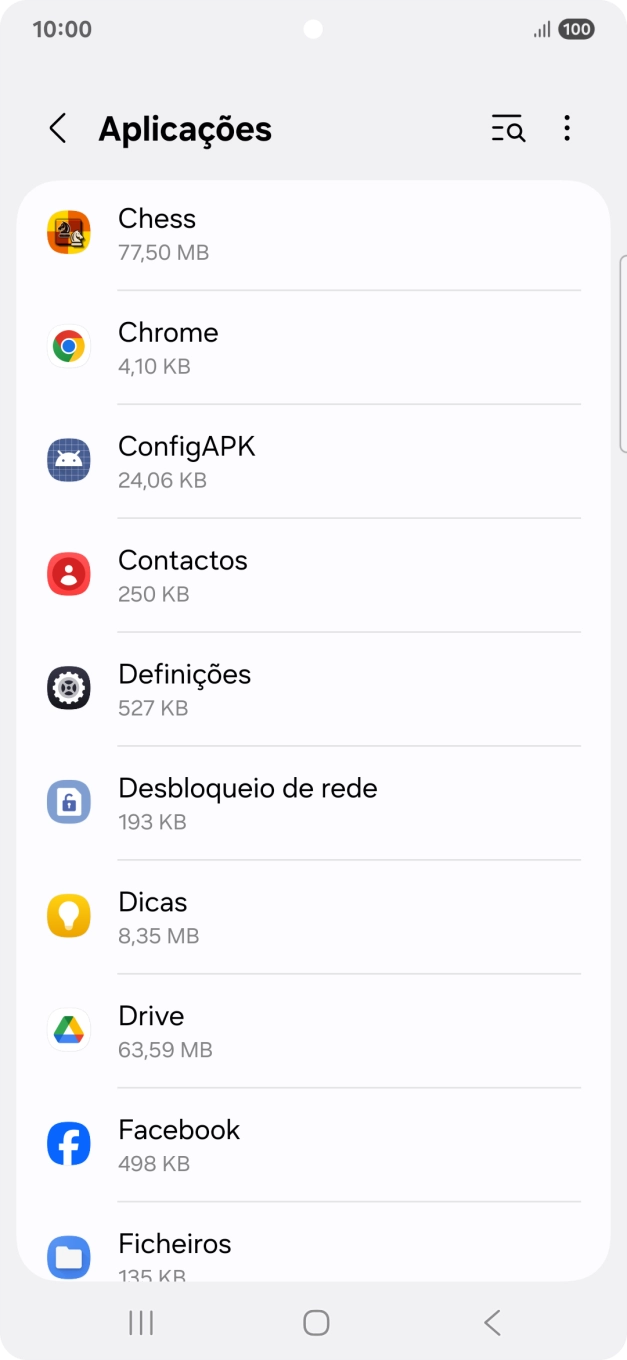
Task: Open the Dicas lightbulb icon
Action: tap(68, 916)
